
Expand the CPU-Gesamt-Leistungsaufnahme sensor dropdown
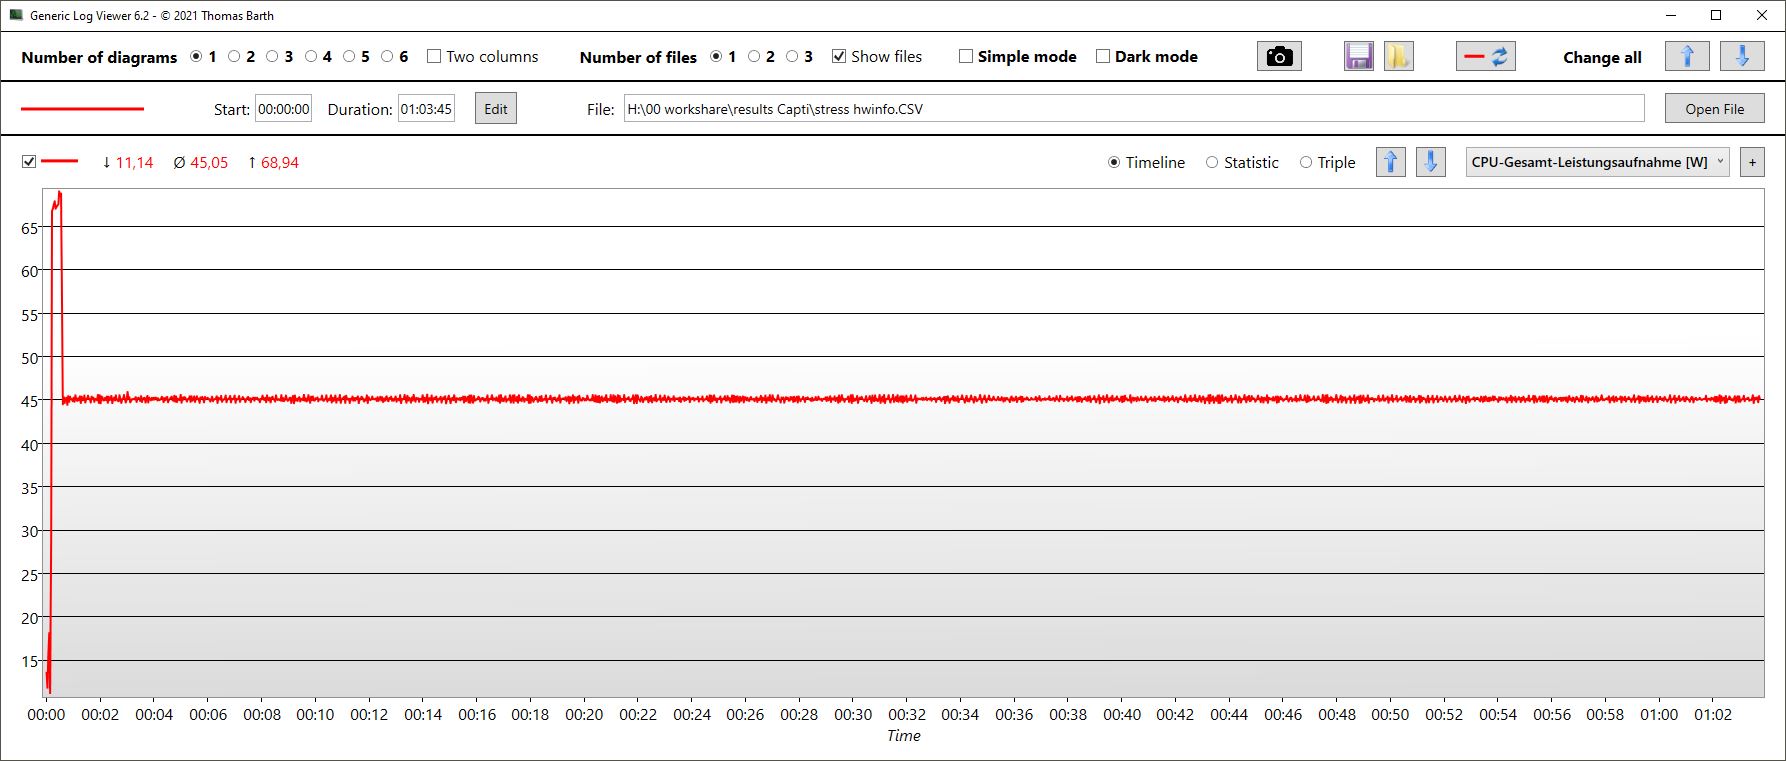[1597, 162]
